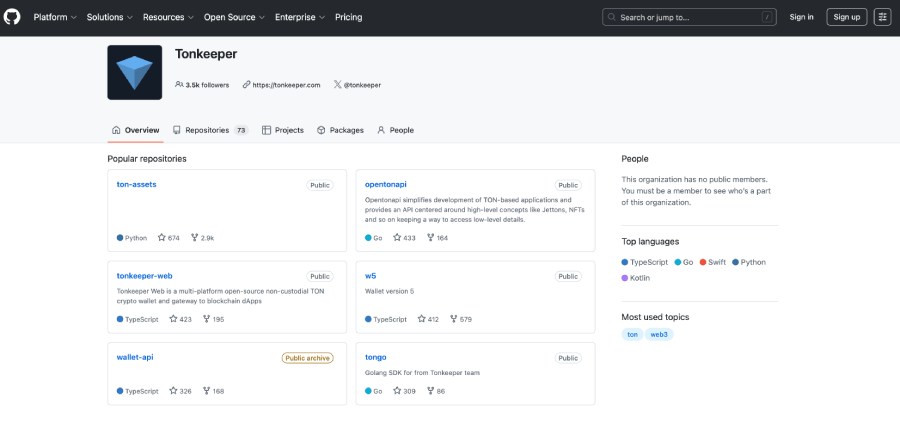Click Public badge on ton-assets card
Screen dimensions: 900x423
click(320, 185)
